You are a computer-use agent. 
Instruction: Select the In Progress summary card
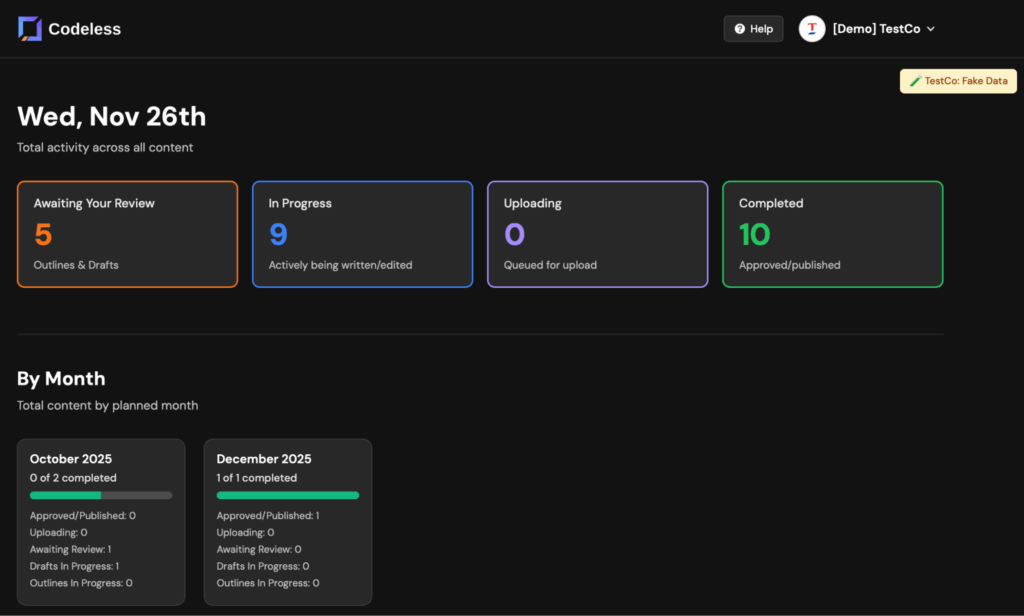[362, 234]
